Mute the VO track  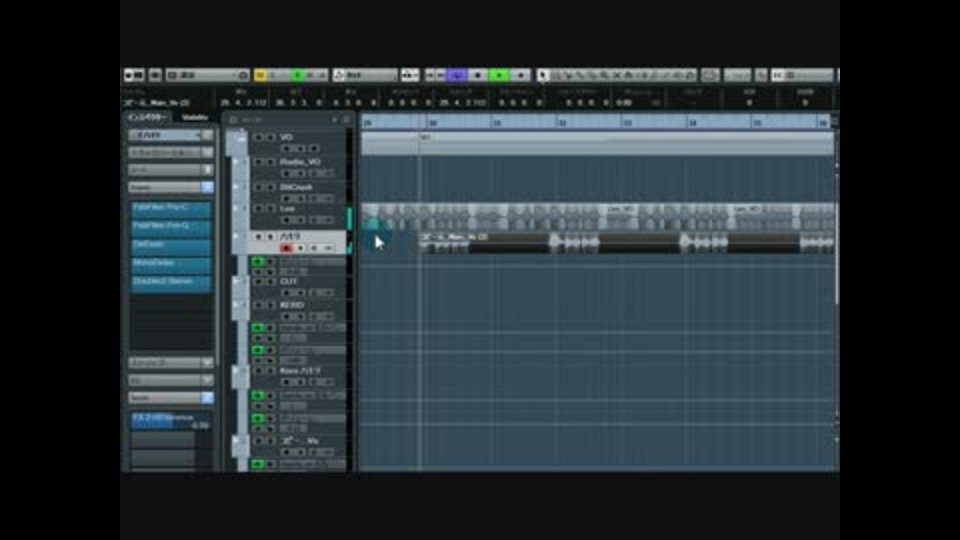click(x=258, y=137)
